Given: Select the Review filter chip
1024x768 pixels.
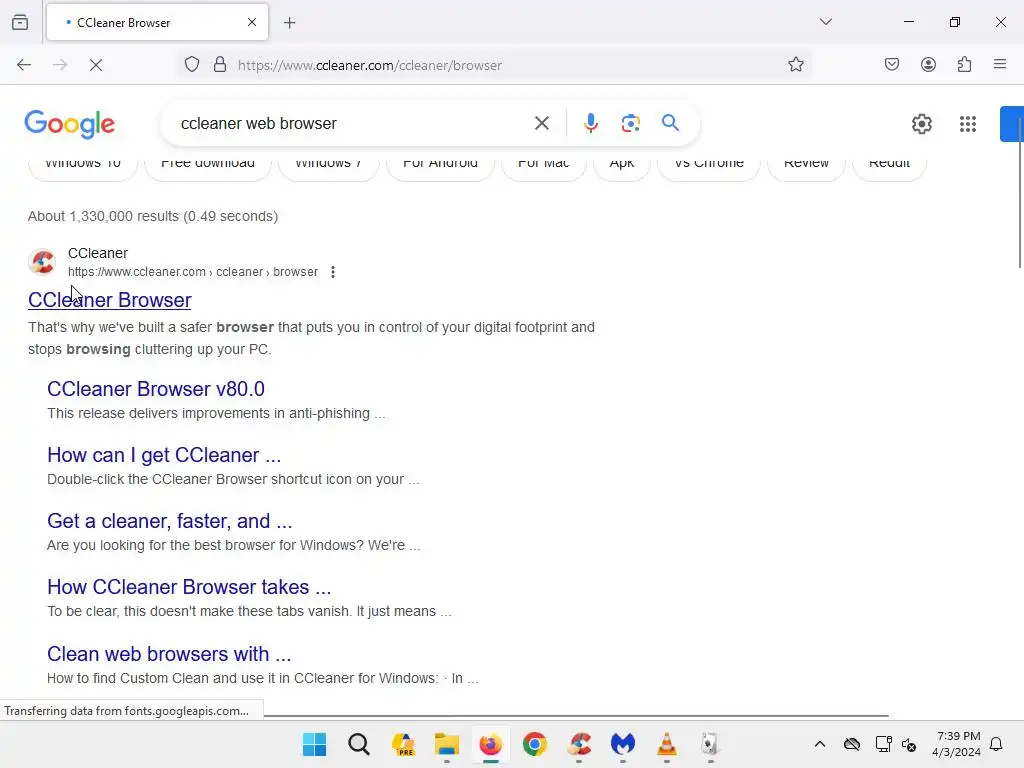Looking at the screenshot, I should 806,166.
